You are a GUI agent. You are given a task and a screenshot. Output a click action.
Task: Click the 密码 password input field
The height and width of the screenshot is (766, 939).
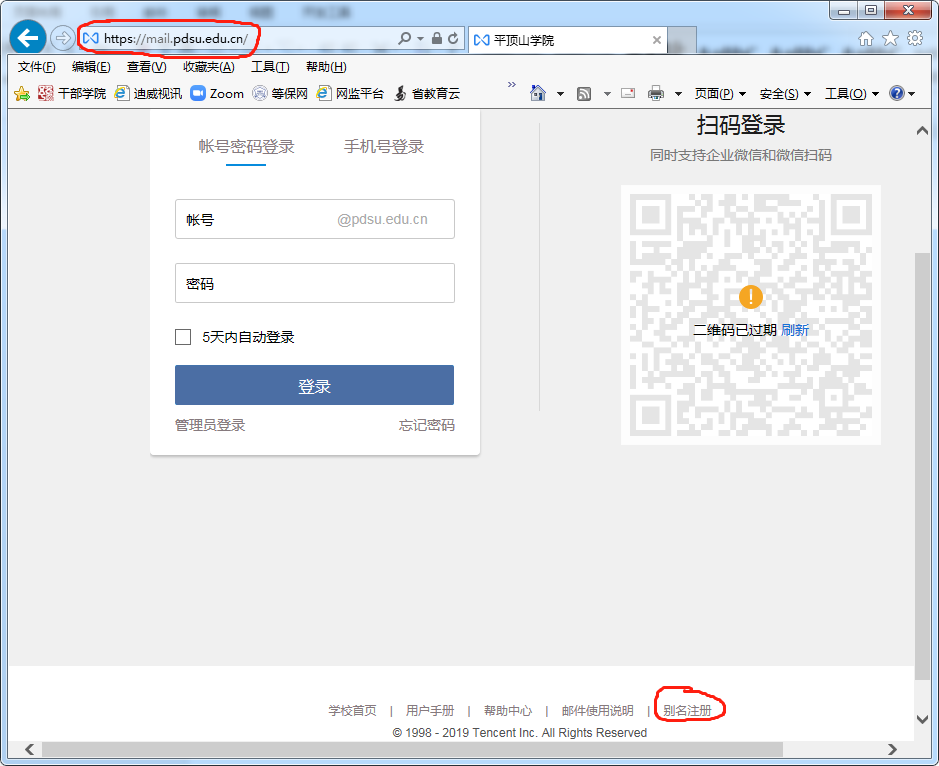click(x=314, y=283)
